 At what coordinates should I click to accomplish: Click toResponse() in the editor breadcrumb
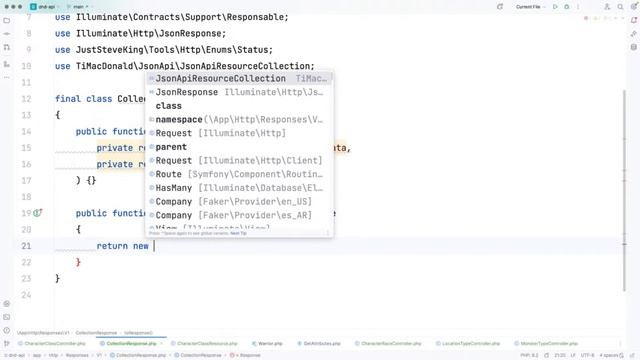click(138, 333)
